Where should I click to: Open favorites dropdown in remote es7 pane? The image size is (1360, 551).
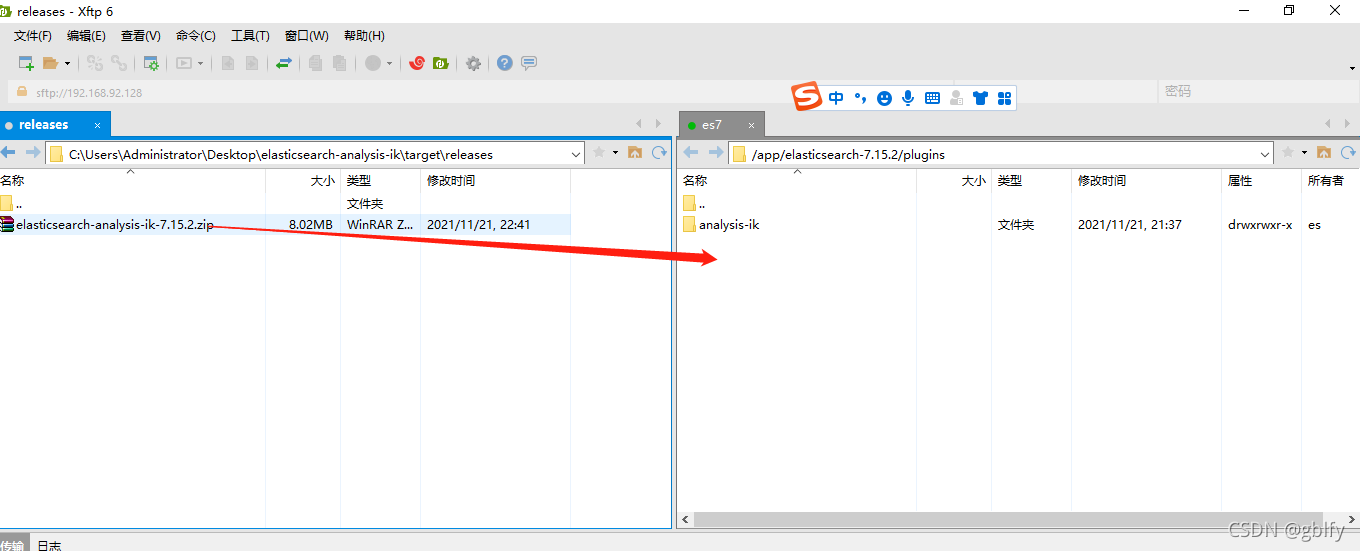(x=1305, y=153)
